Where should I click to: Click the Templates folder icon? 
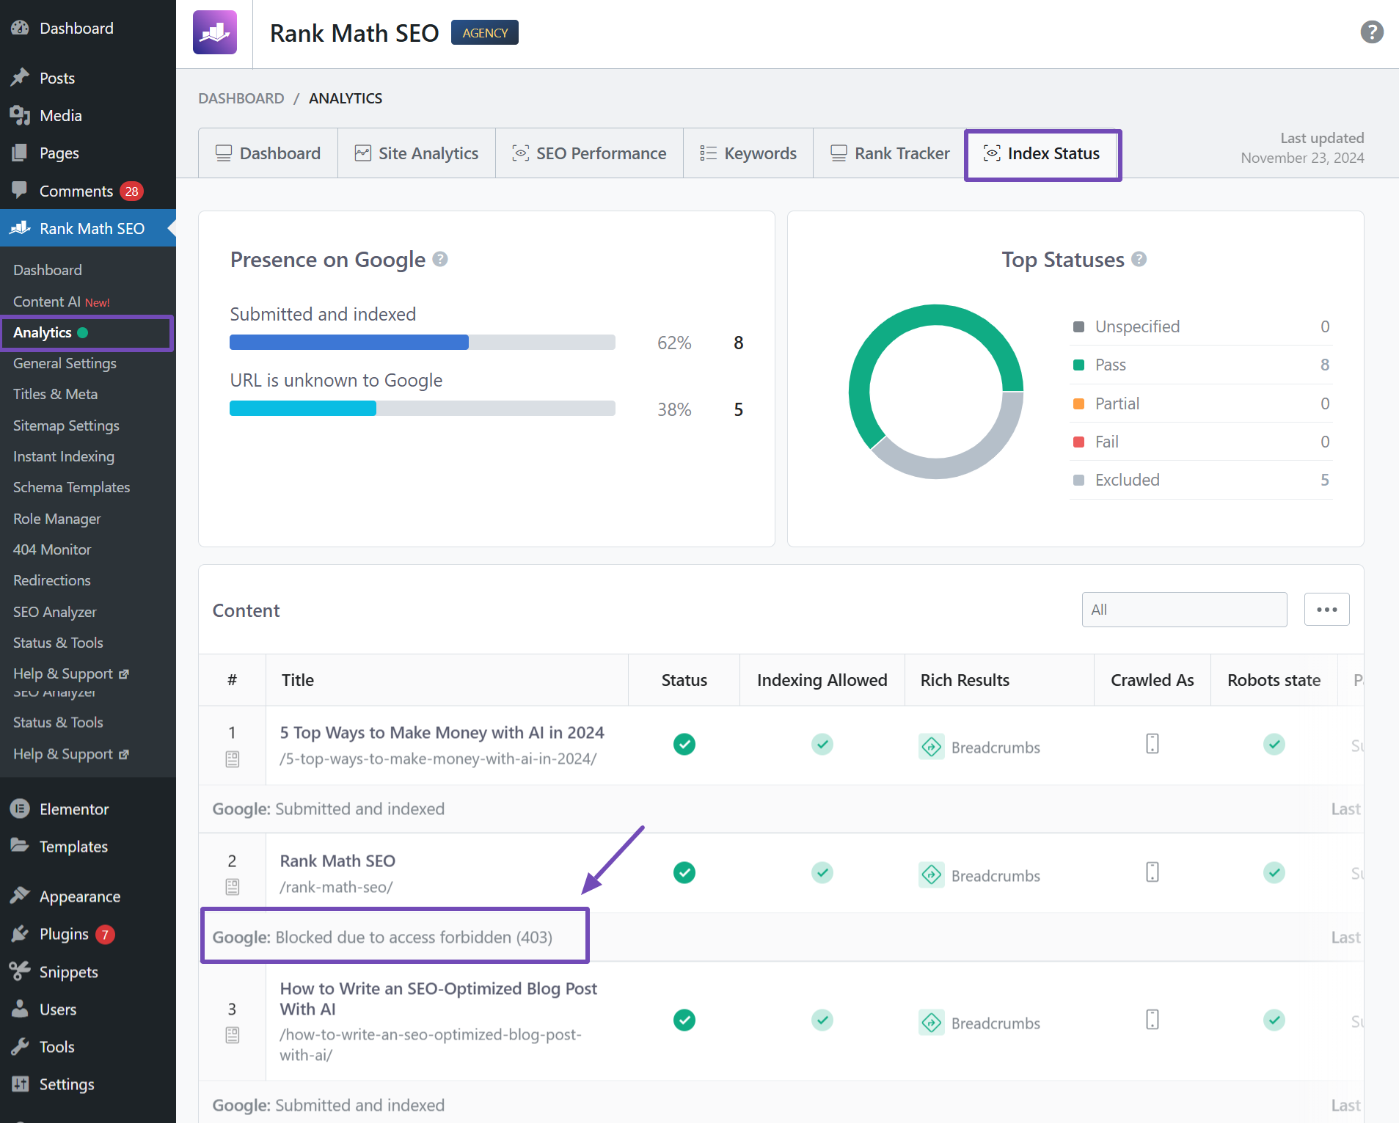pyautogui.click(x=20, y=846)
